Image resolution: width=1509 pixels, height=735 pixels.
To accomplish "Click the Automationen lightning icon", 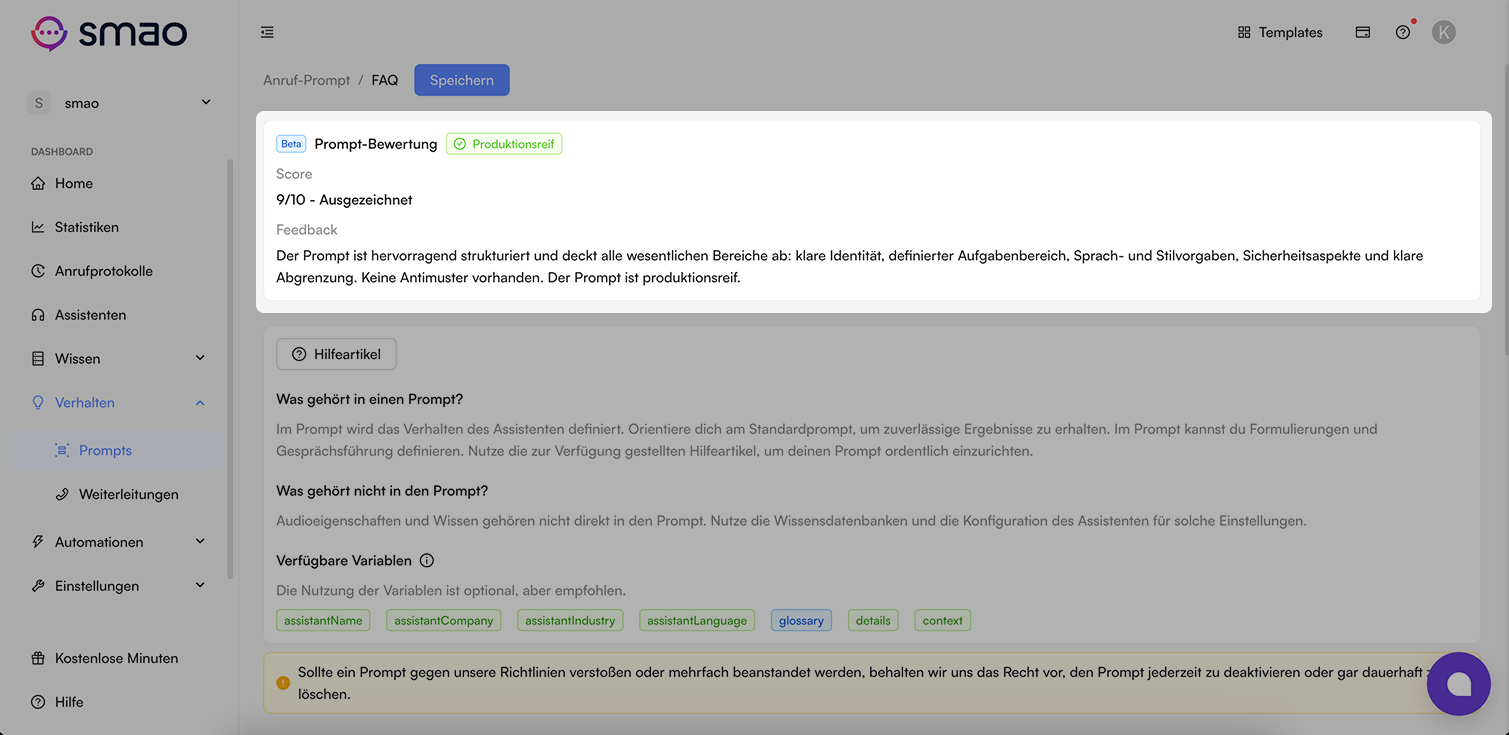I will 38,542.
